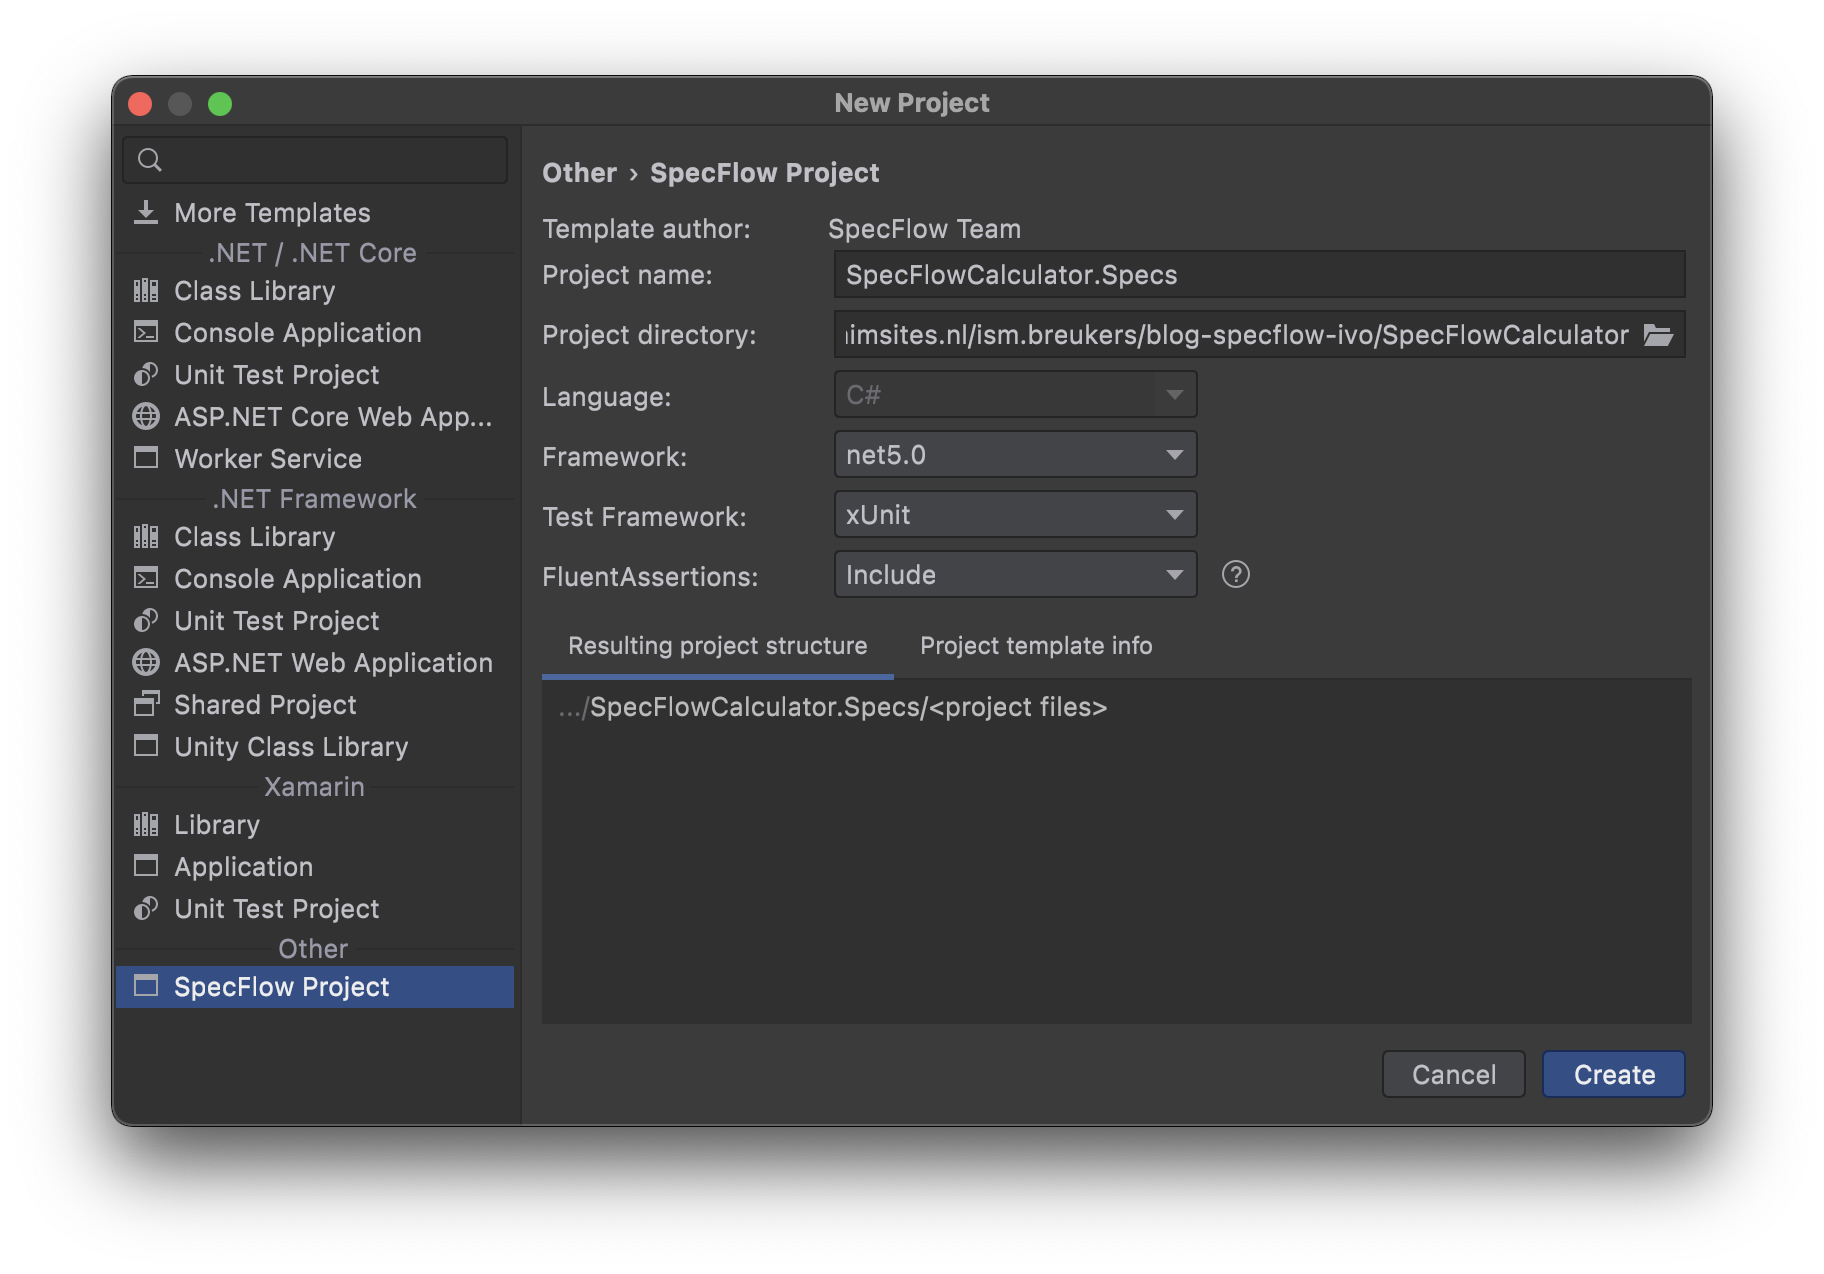This screenshot has height=1274, width=1824.
Task: Click the Cancel button
Action: click(x=1453, y=1074)
